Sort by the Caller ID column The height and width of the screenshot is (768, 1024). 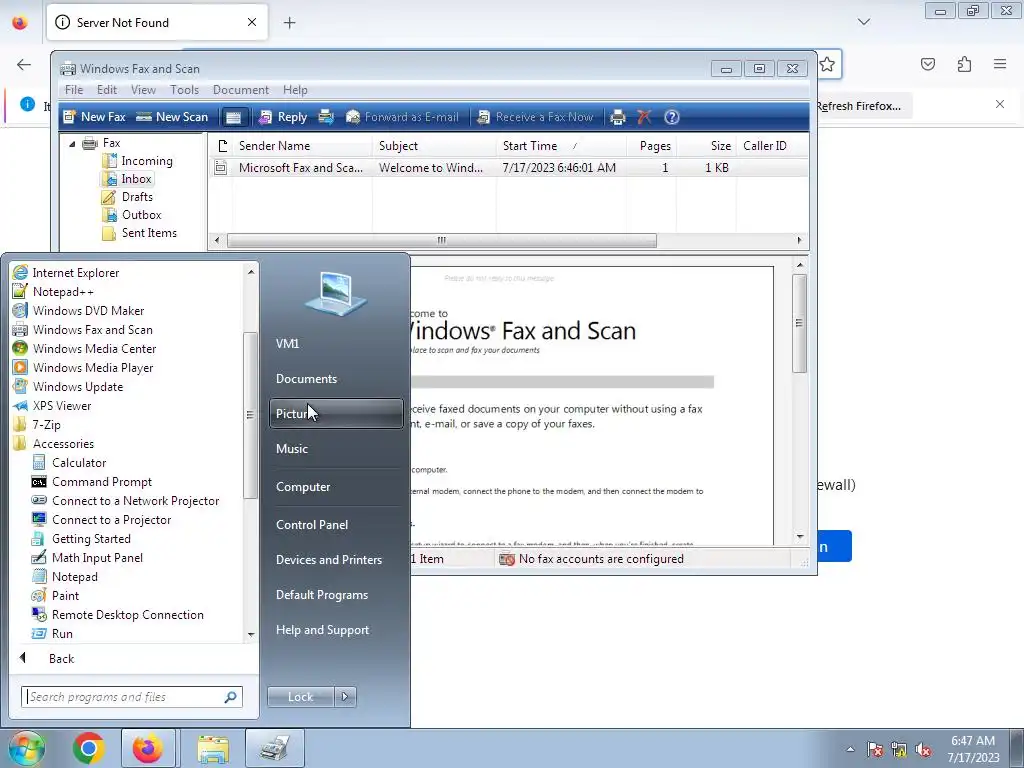(x=773, y=146)
